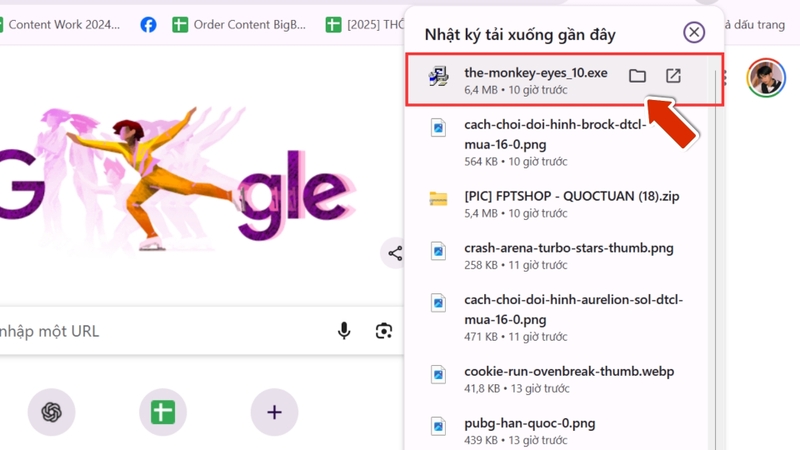Click the zip folder icon for FPTSHOP file
This screenshot has height=450, width=800.
pyautogui.click(x=438, y=198)
